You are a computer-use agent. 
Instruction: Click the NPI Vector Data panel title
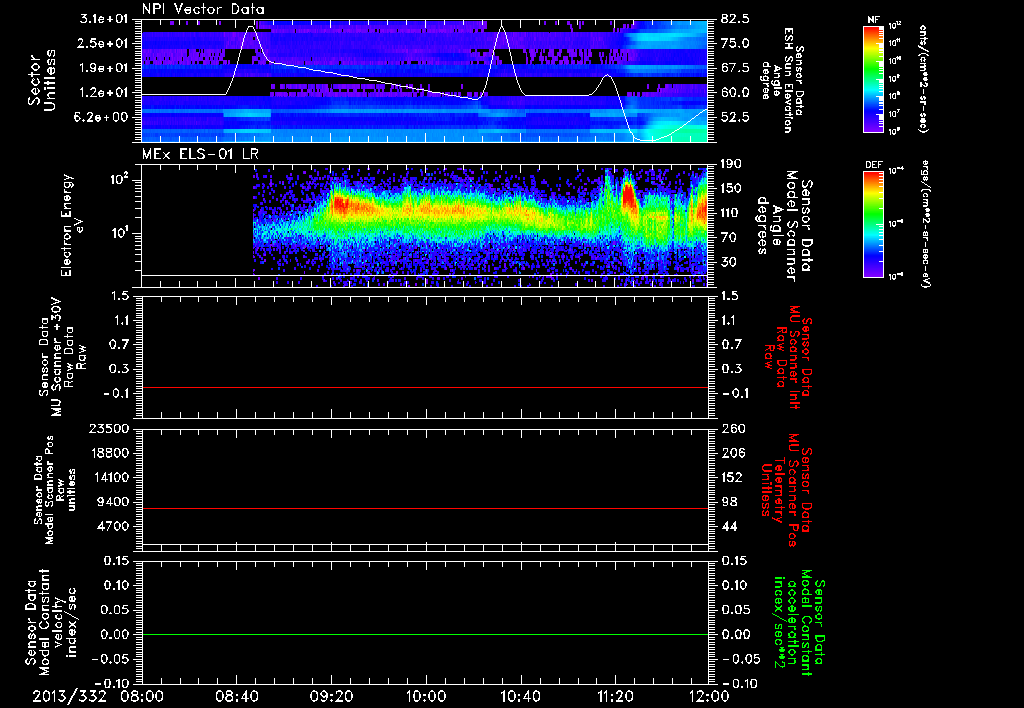coord(203,9)
